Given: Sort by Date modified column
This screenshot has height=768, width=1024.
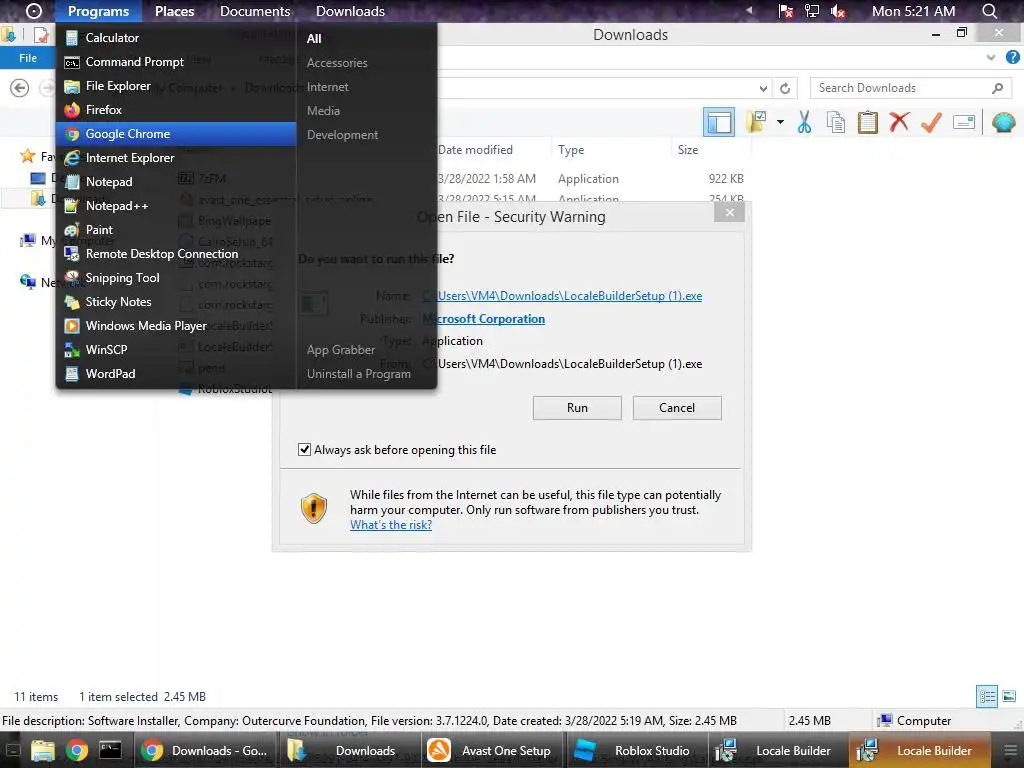Looking at the screenshot, I should [475, 150].
